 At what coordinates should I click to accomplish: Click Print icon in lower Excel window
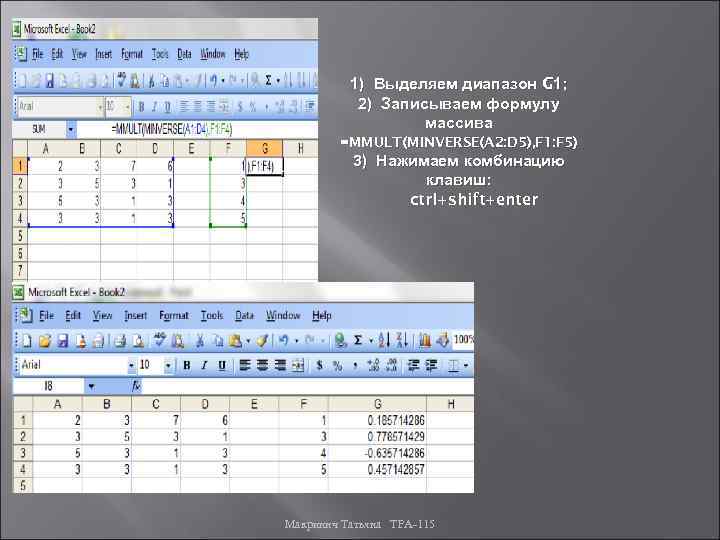pyautogui.click(x=120, y=341)
